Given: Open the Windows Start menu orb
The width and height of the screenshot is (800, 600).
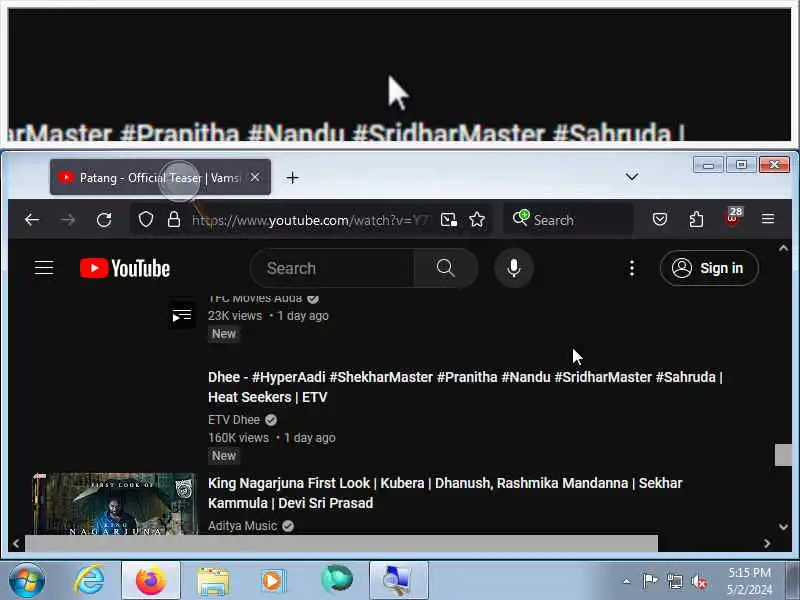Looking at the screenshot, I should 27,580.
